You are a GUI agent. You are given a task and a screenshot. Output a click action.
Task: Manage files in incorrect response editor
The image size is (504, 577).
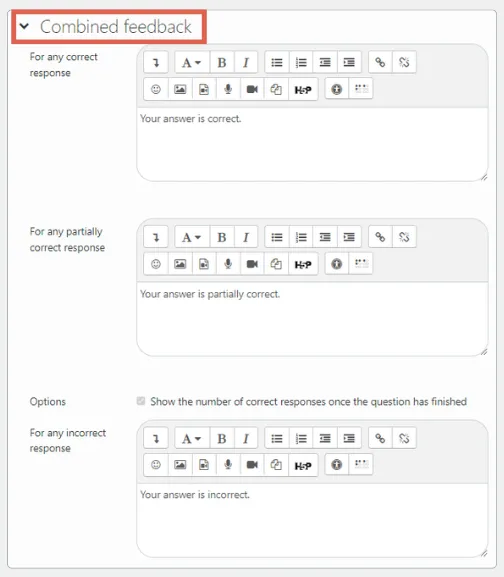tap(276, 465)
